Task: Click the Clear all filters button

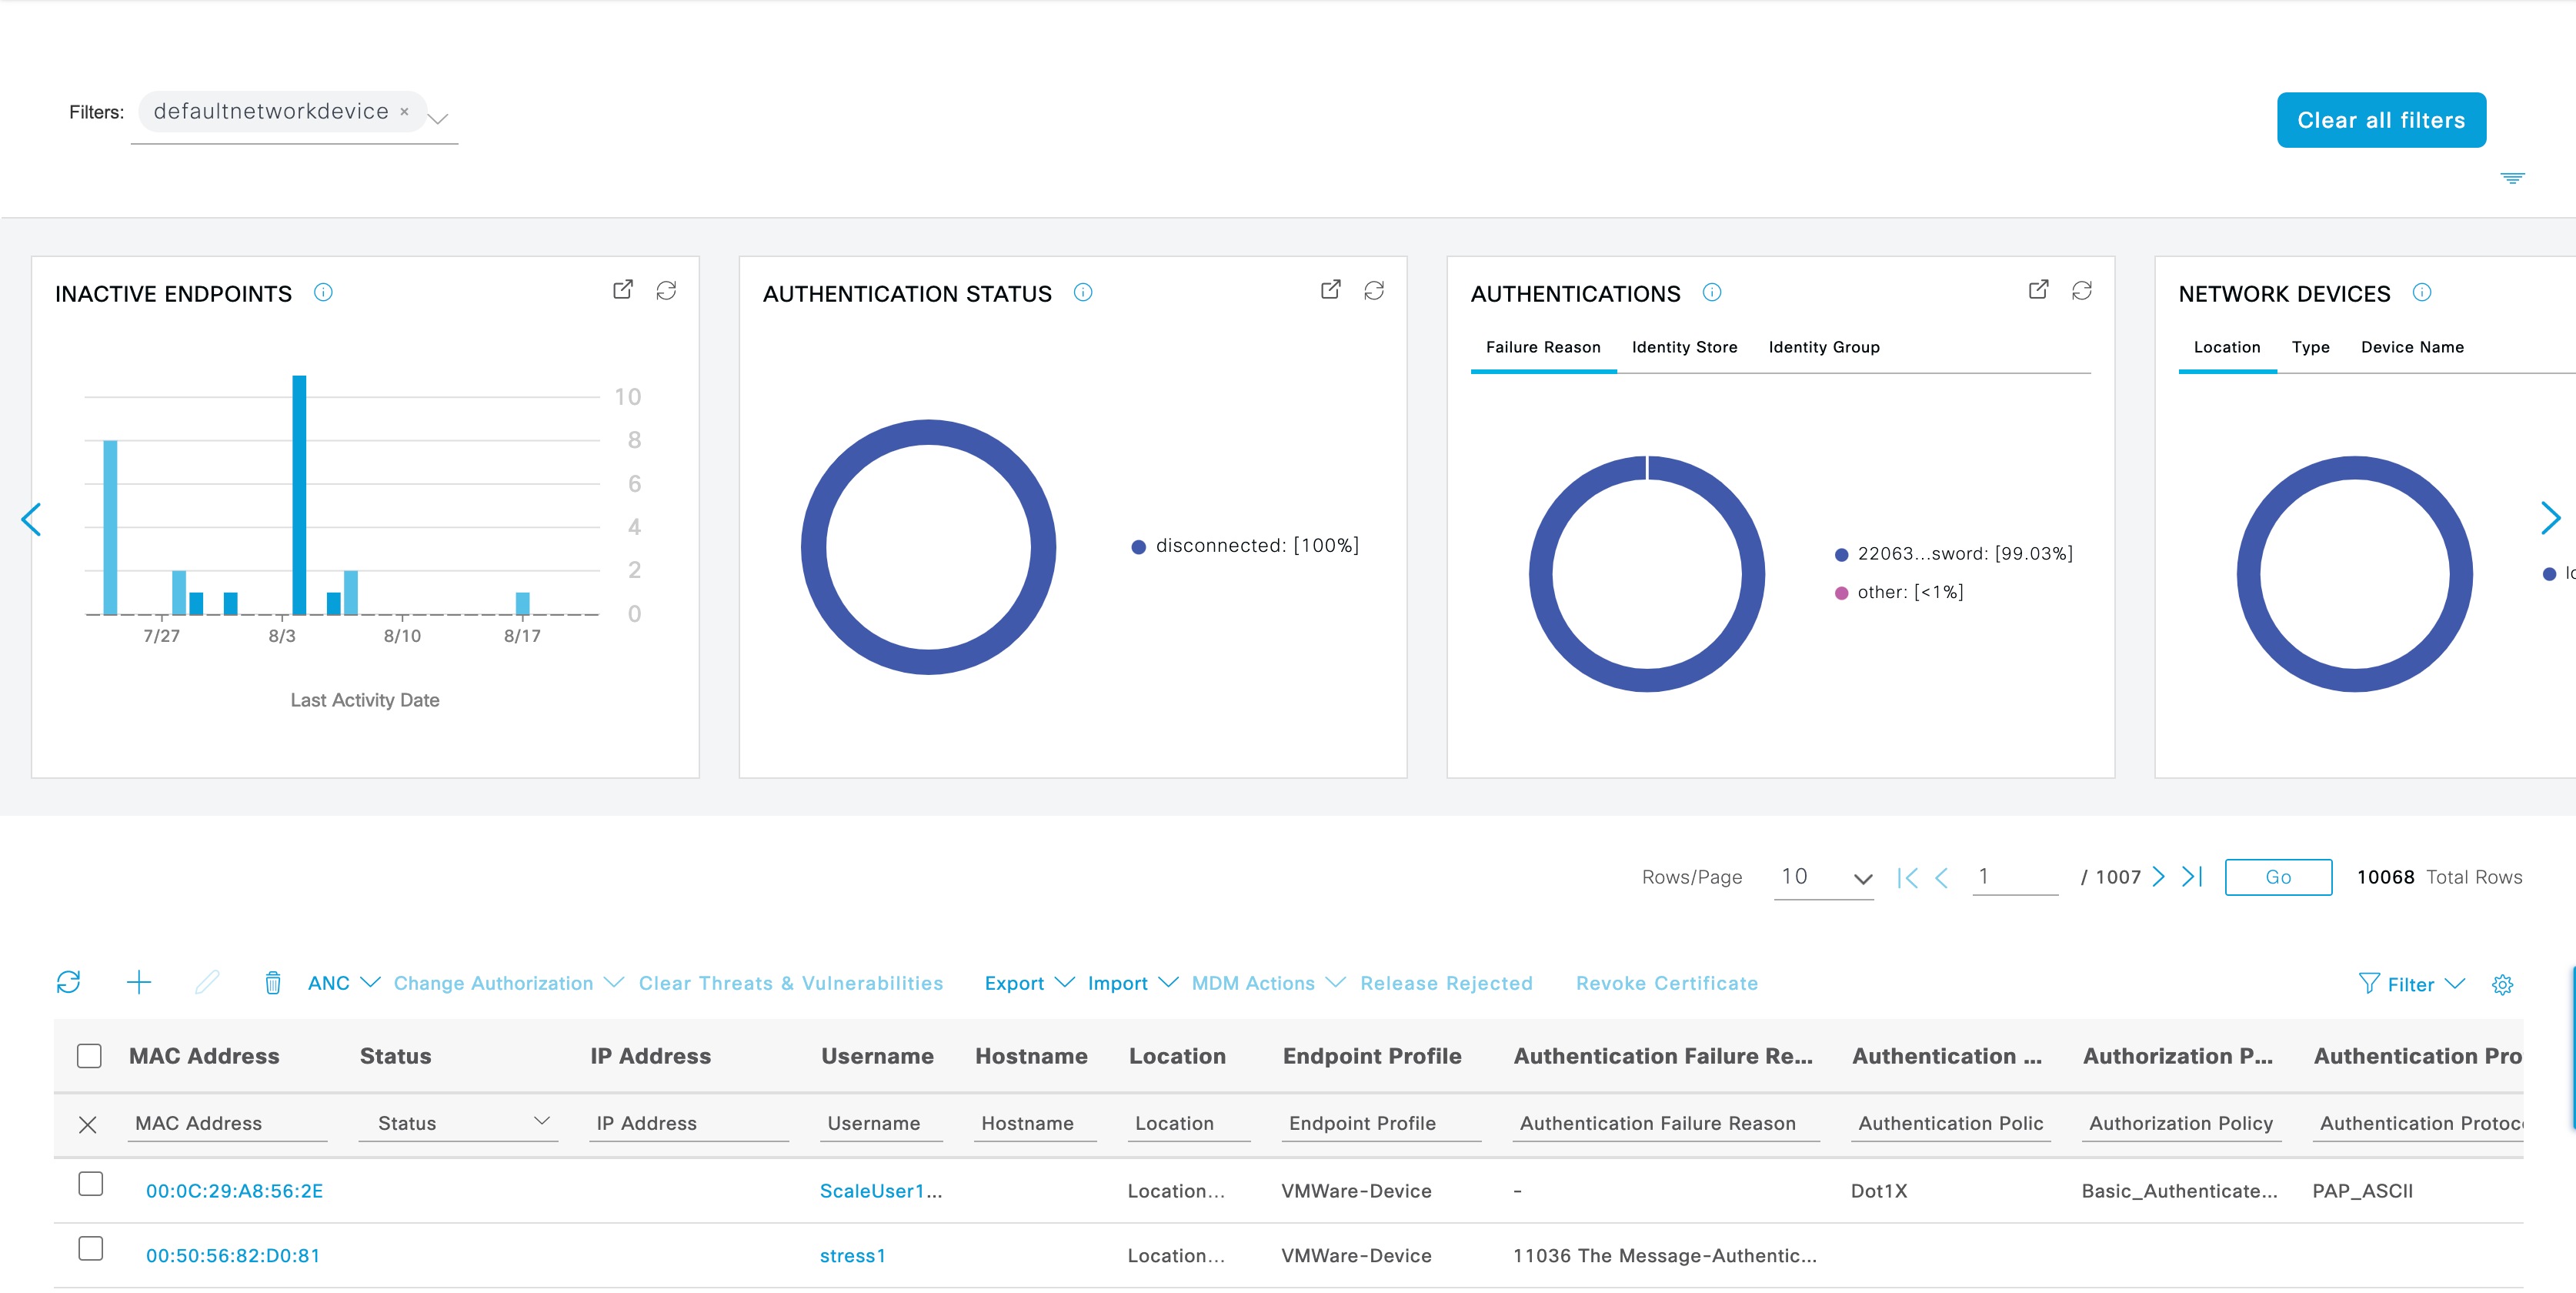Action: pyautogui.click(x=2381, y=119)
